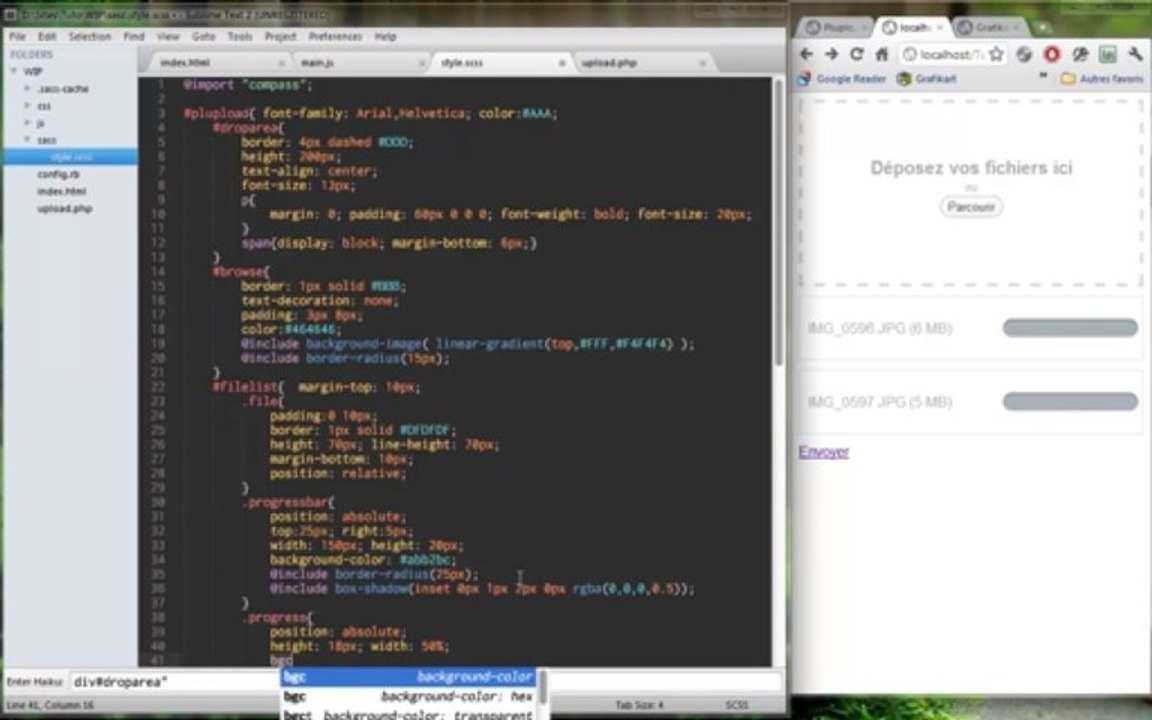1152x720 pixels.
Task: Expand the js folder
Action: [x=27, y=123]
